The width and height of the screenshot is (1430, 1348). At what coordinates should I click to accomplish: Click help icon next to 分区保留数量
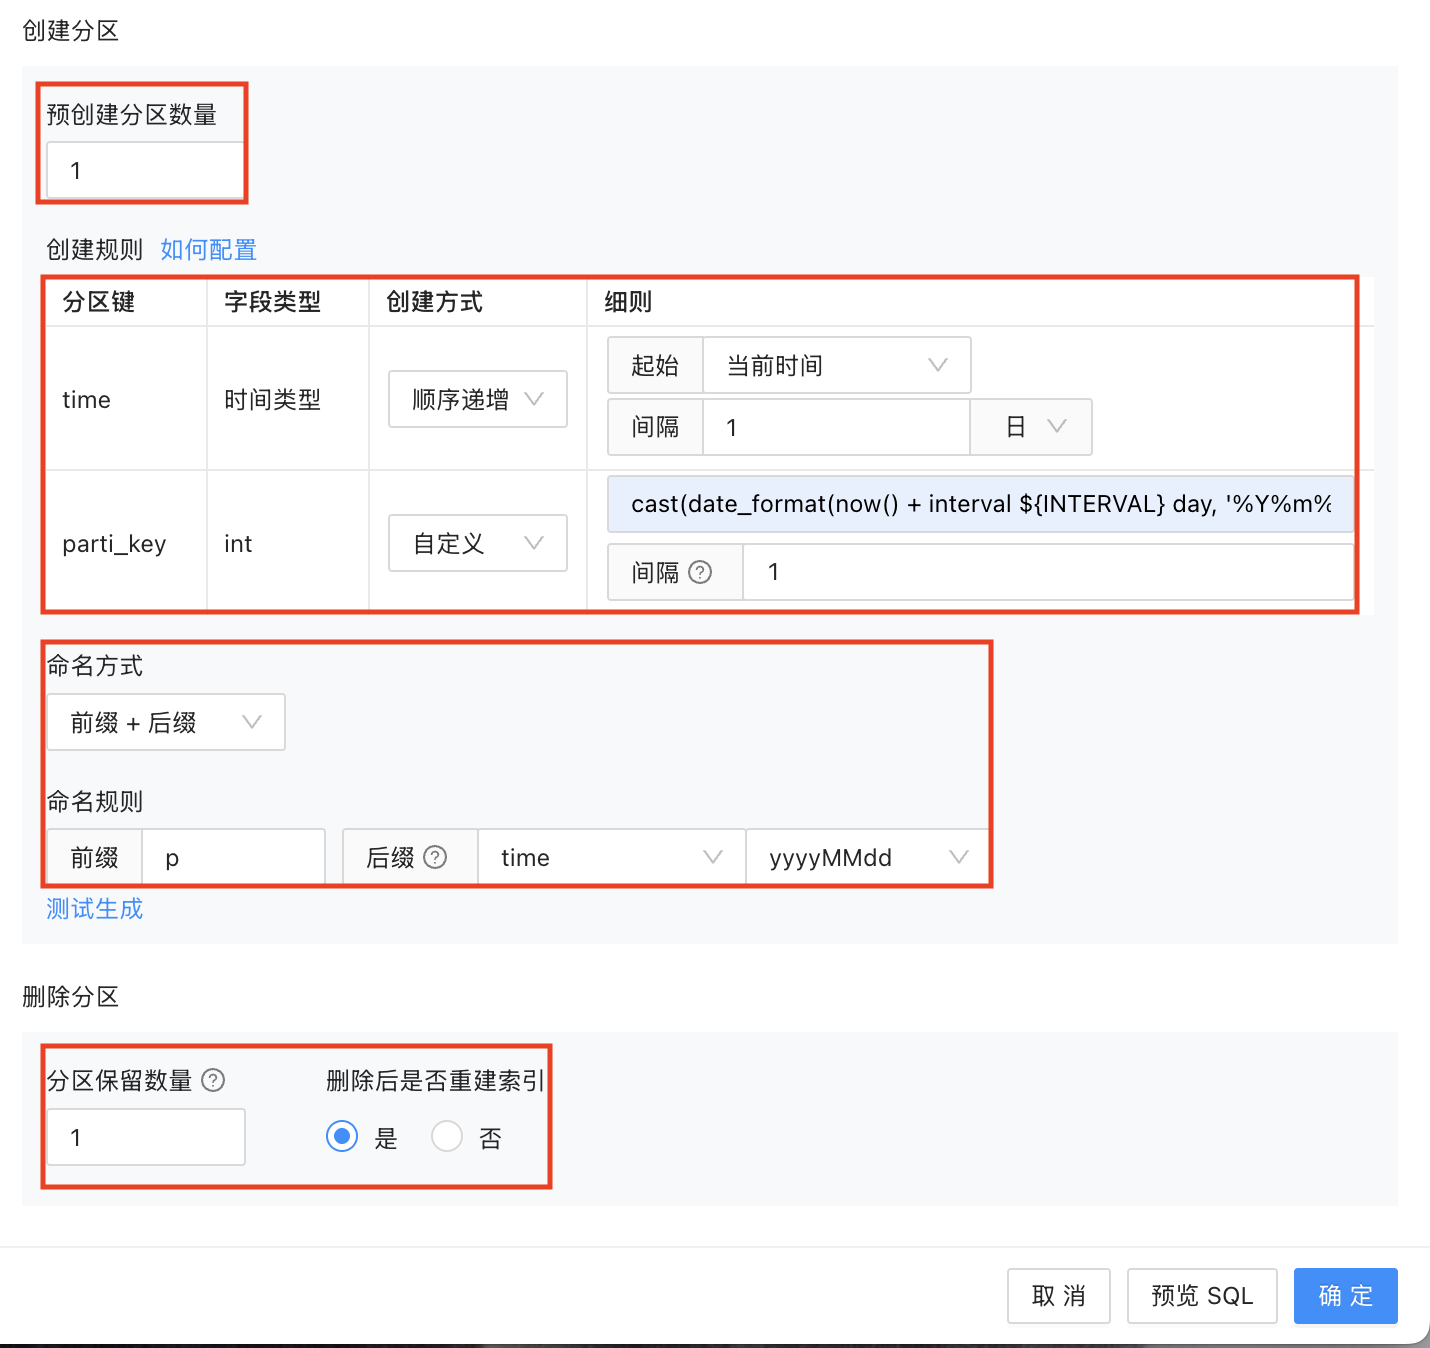pos(213,1080)
